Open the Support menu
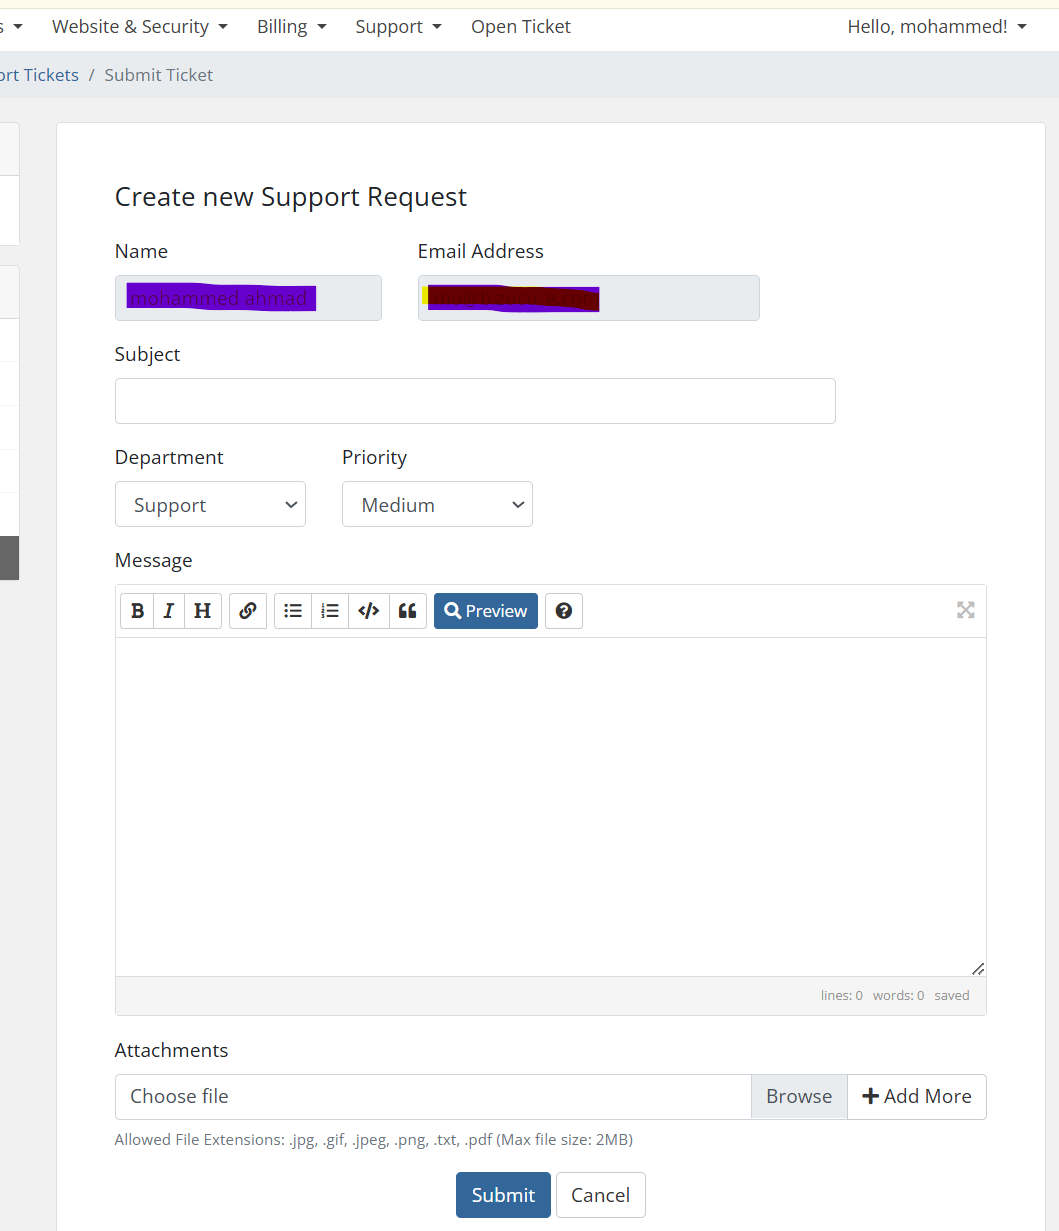Image resolution: width=1059 pixels, height=1231 pixels. 398,27
